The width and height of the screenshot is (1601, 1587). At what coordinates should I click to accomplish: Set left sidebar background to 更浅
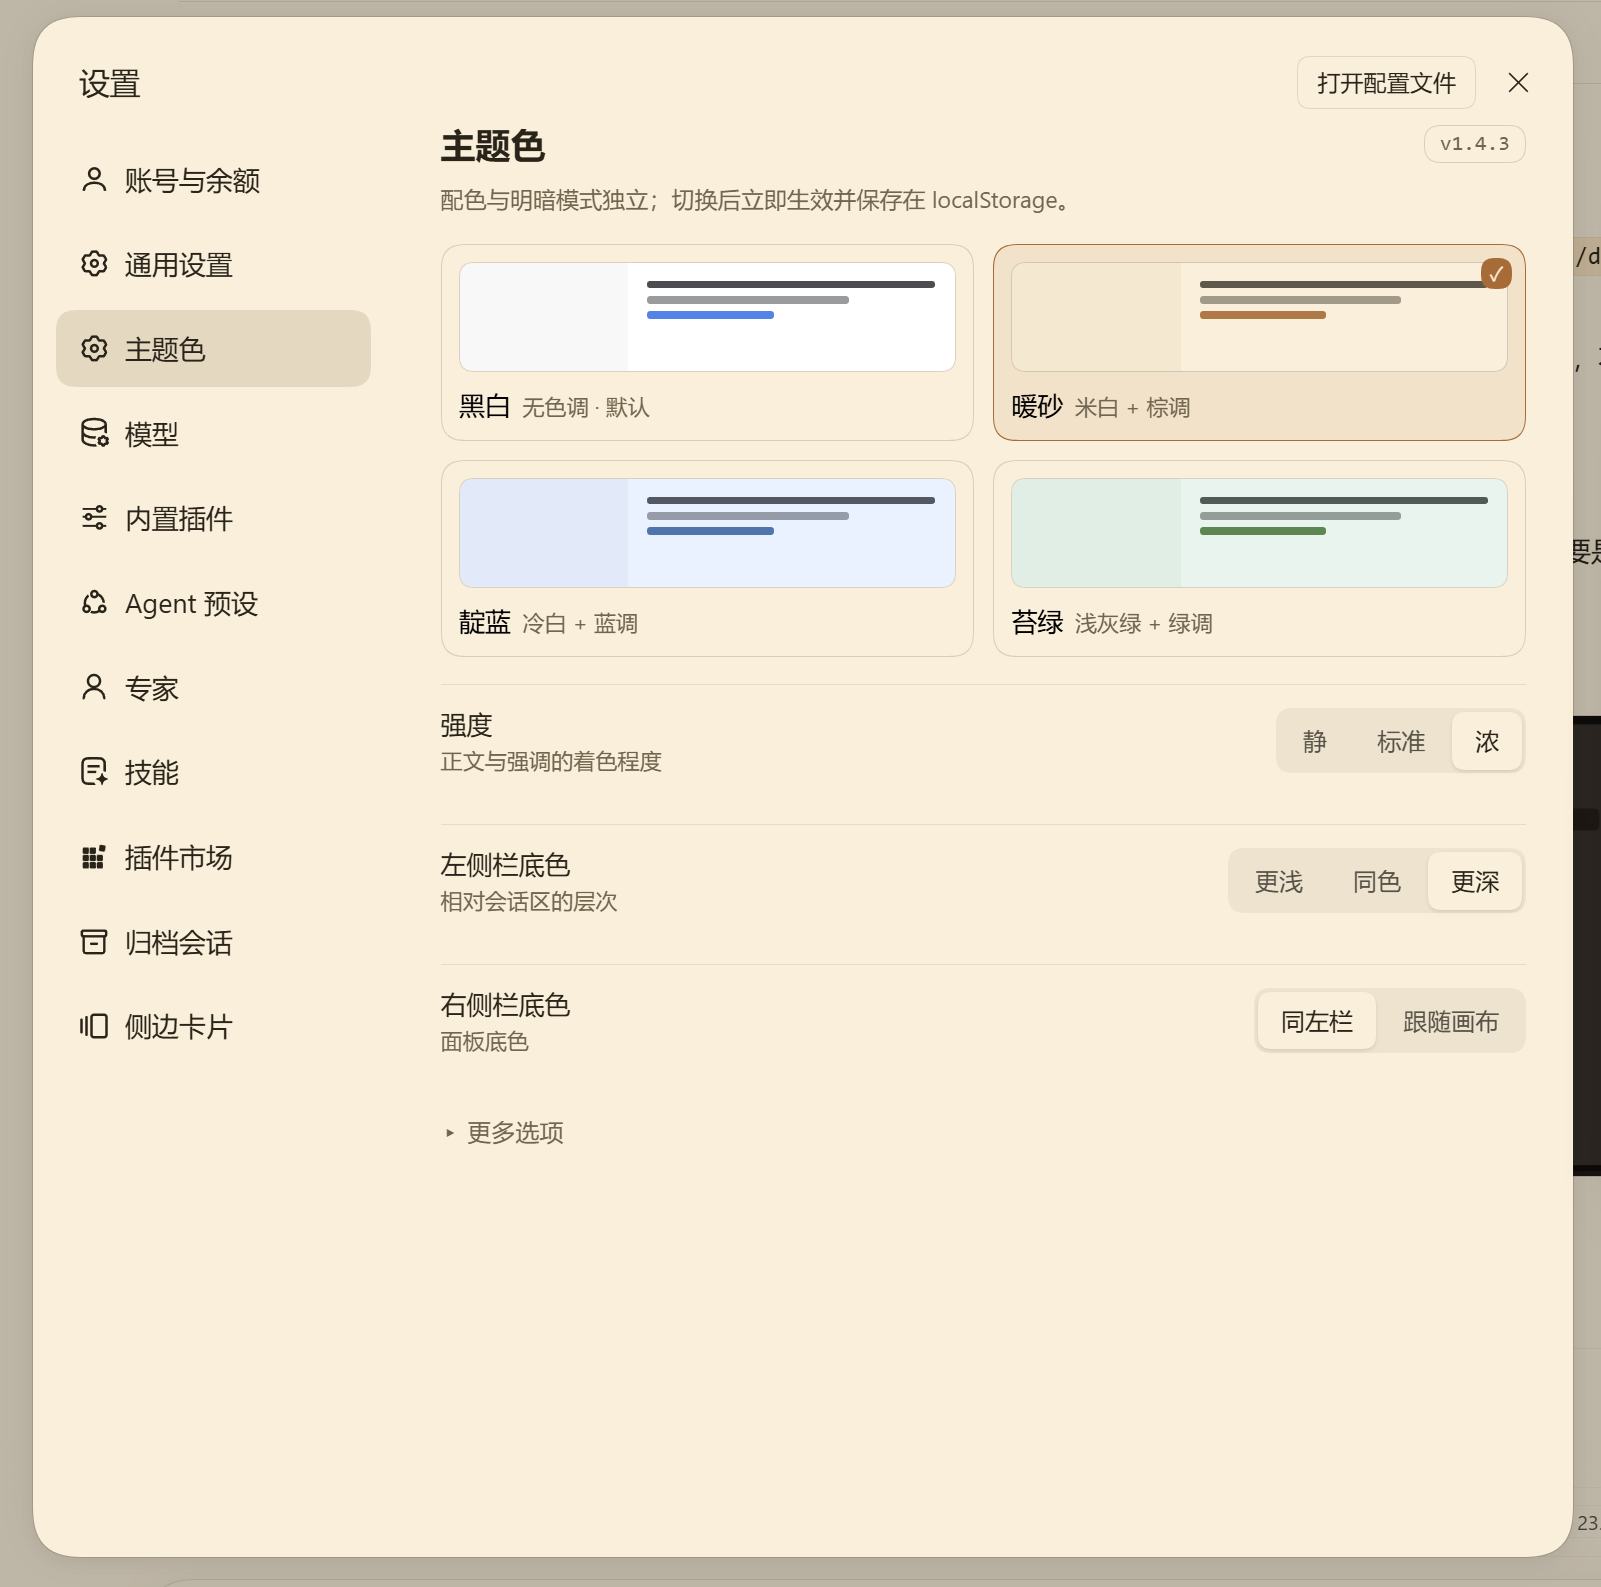click(1279, 881)
